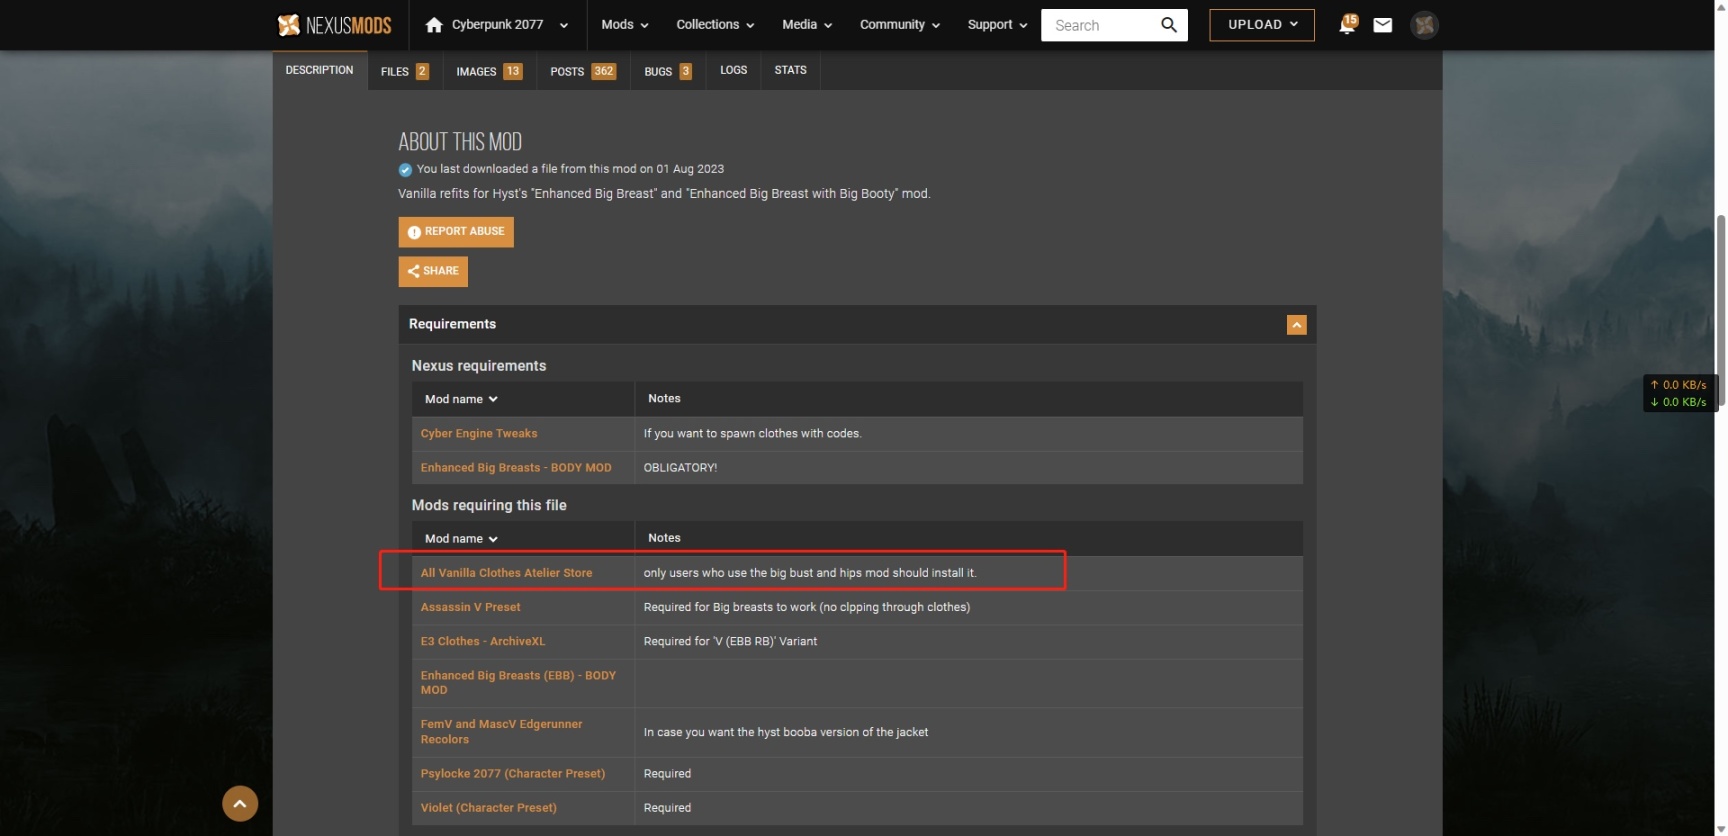Screen dimensions: 1728x836
Task: Switch to the Files tab
Action: pos(405,71)
